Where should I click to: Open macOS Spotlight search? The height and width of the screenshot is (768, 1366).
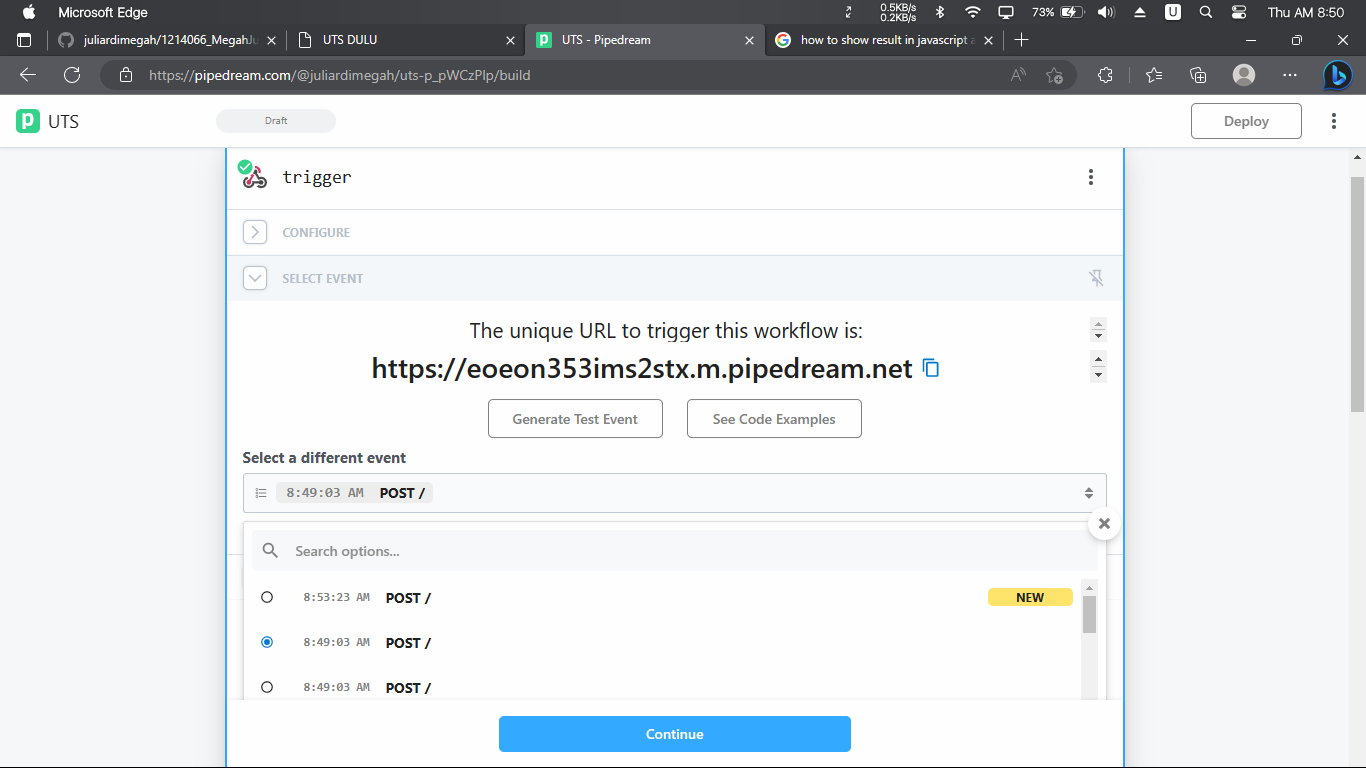[1206, 12]
